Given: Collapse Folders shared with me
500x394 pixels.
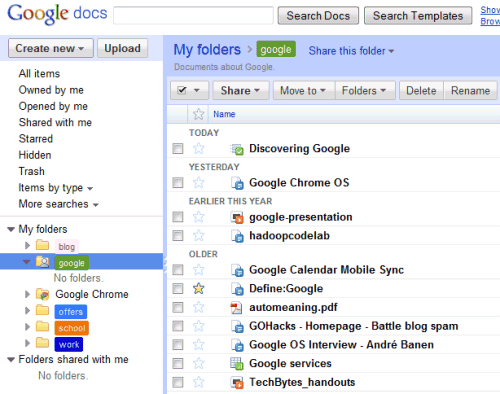Looking at the screenshot, I should [11, 360].
